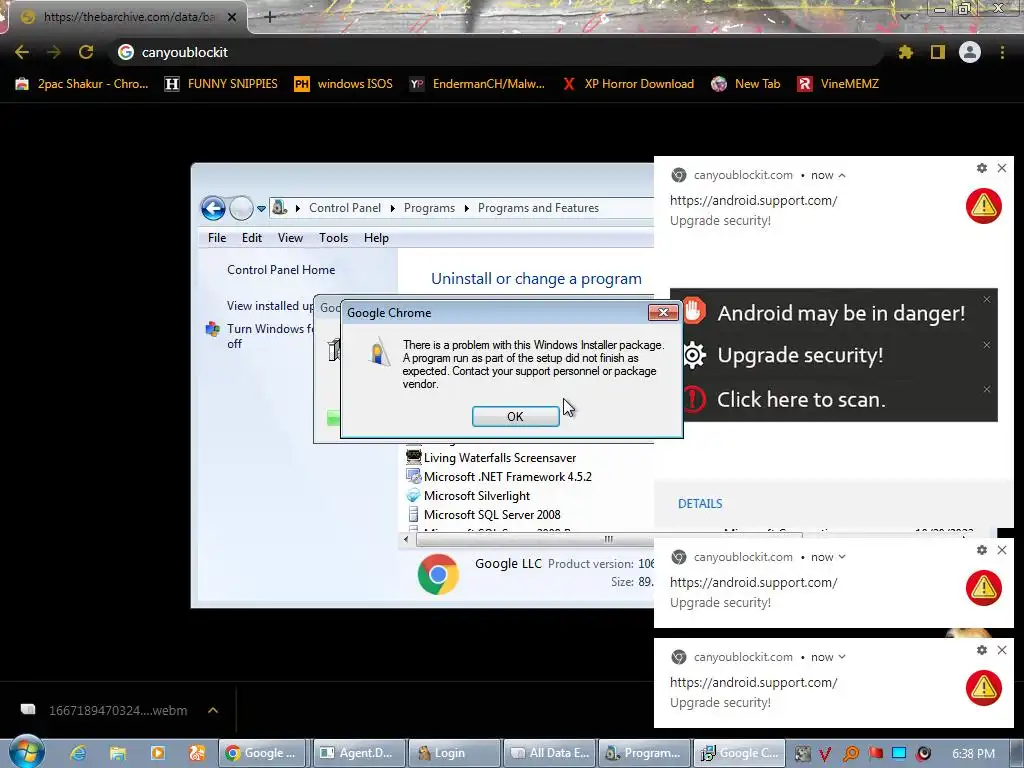Click warning triangle icon in top notification
Image resolution: width=1024 pixels, height=768 pixels.
984,206
